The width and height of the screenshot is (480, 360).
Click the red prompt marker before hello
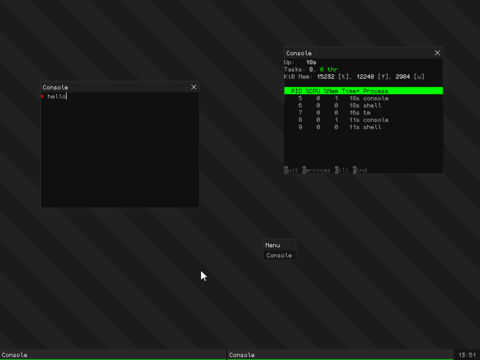tap(42, 96)
